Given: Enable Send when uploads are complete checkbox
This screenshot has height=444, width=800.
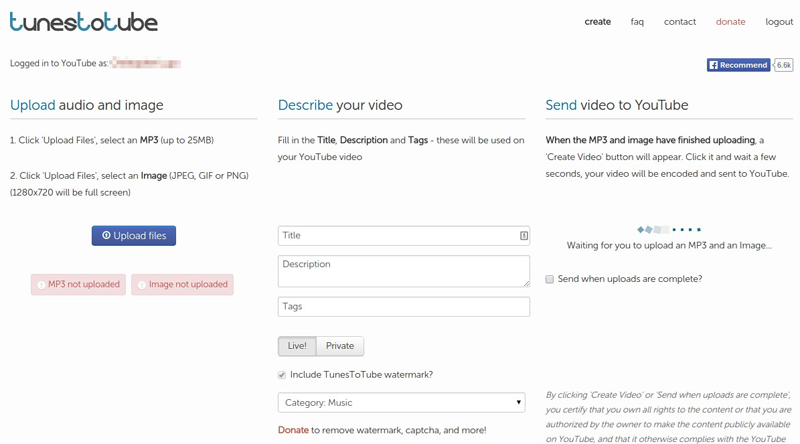Looking at the screenshot, I should (549, 279).
